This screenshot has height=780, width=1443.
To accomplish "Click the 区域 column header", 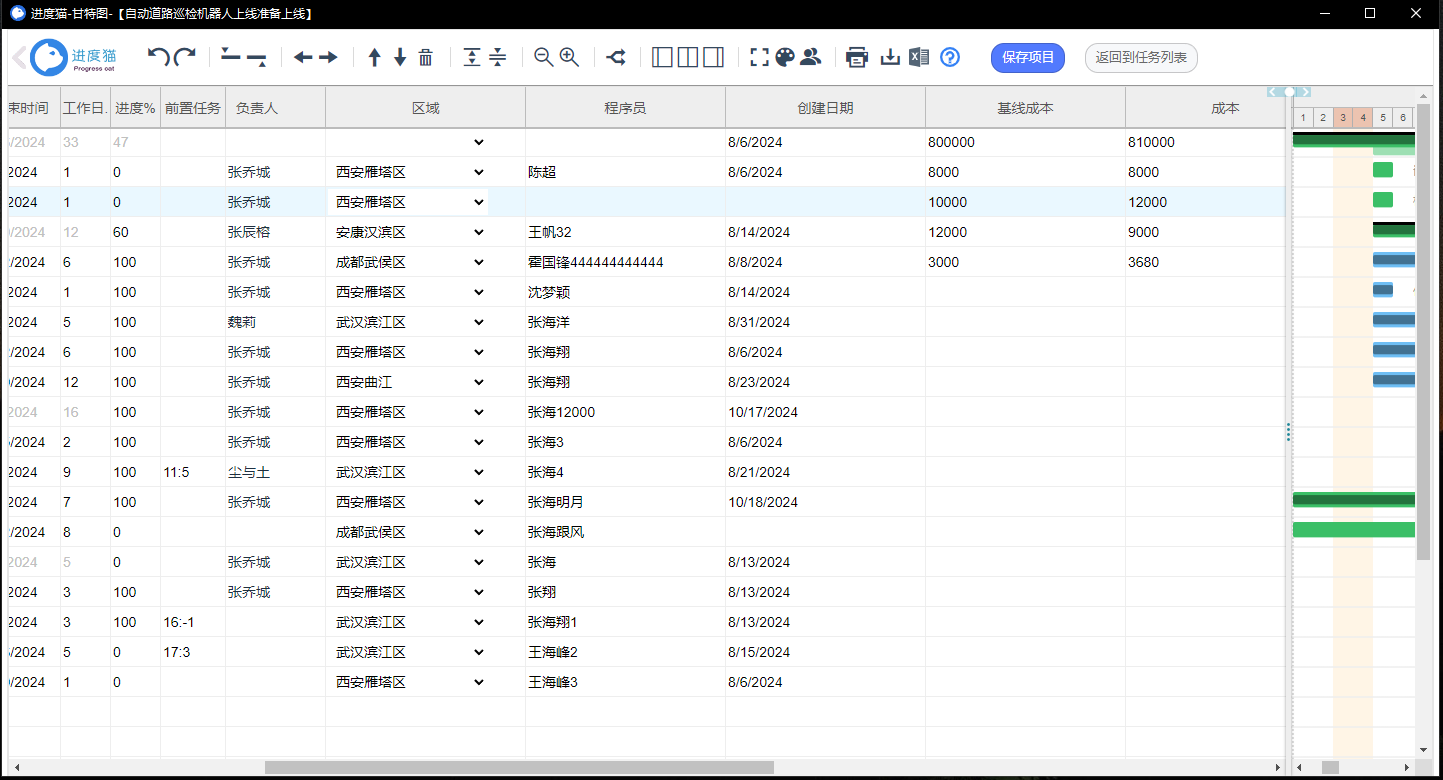I will point(425,108).
